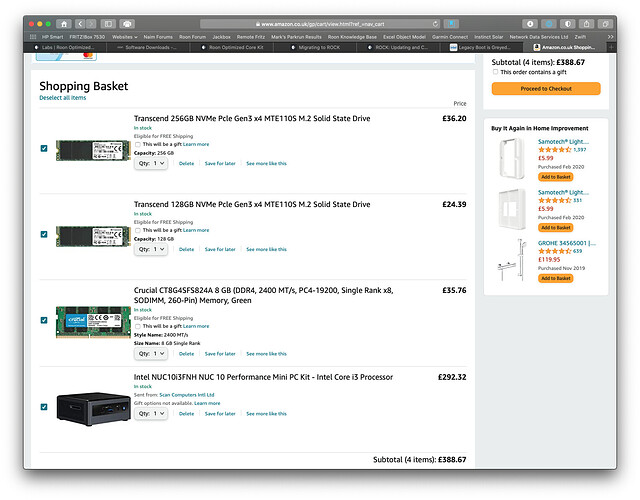This screenshot has height=500, width=640.
Task: View star ratings for Samotech with 1,397 reviews
Action: tap(554, 150)
